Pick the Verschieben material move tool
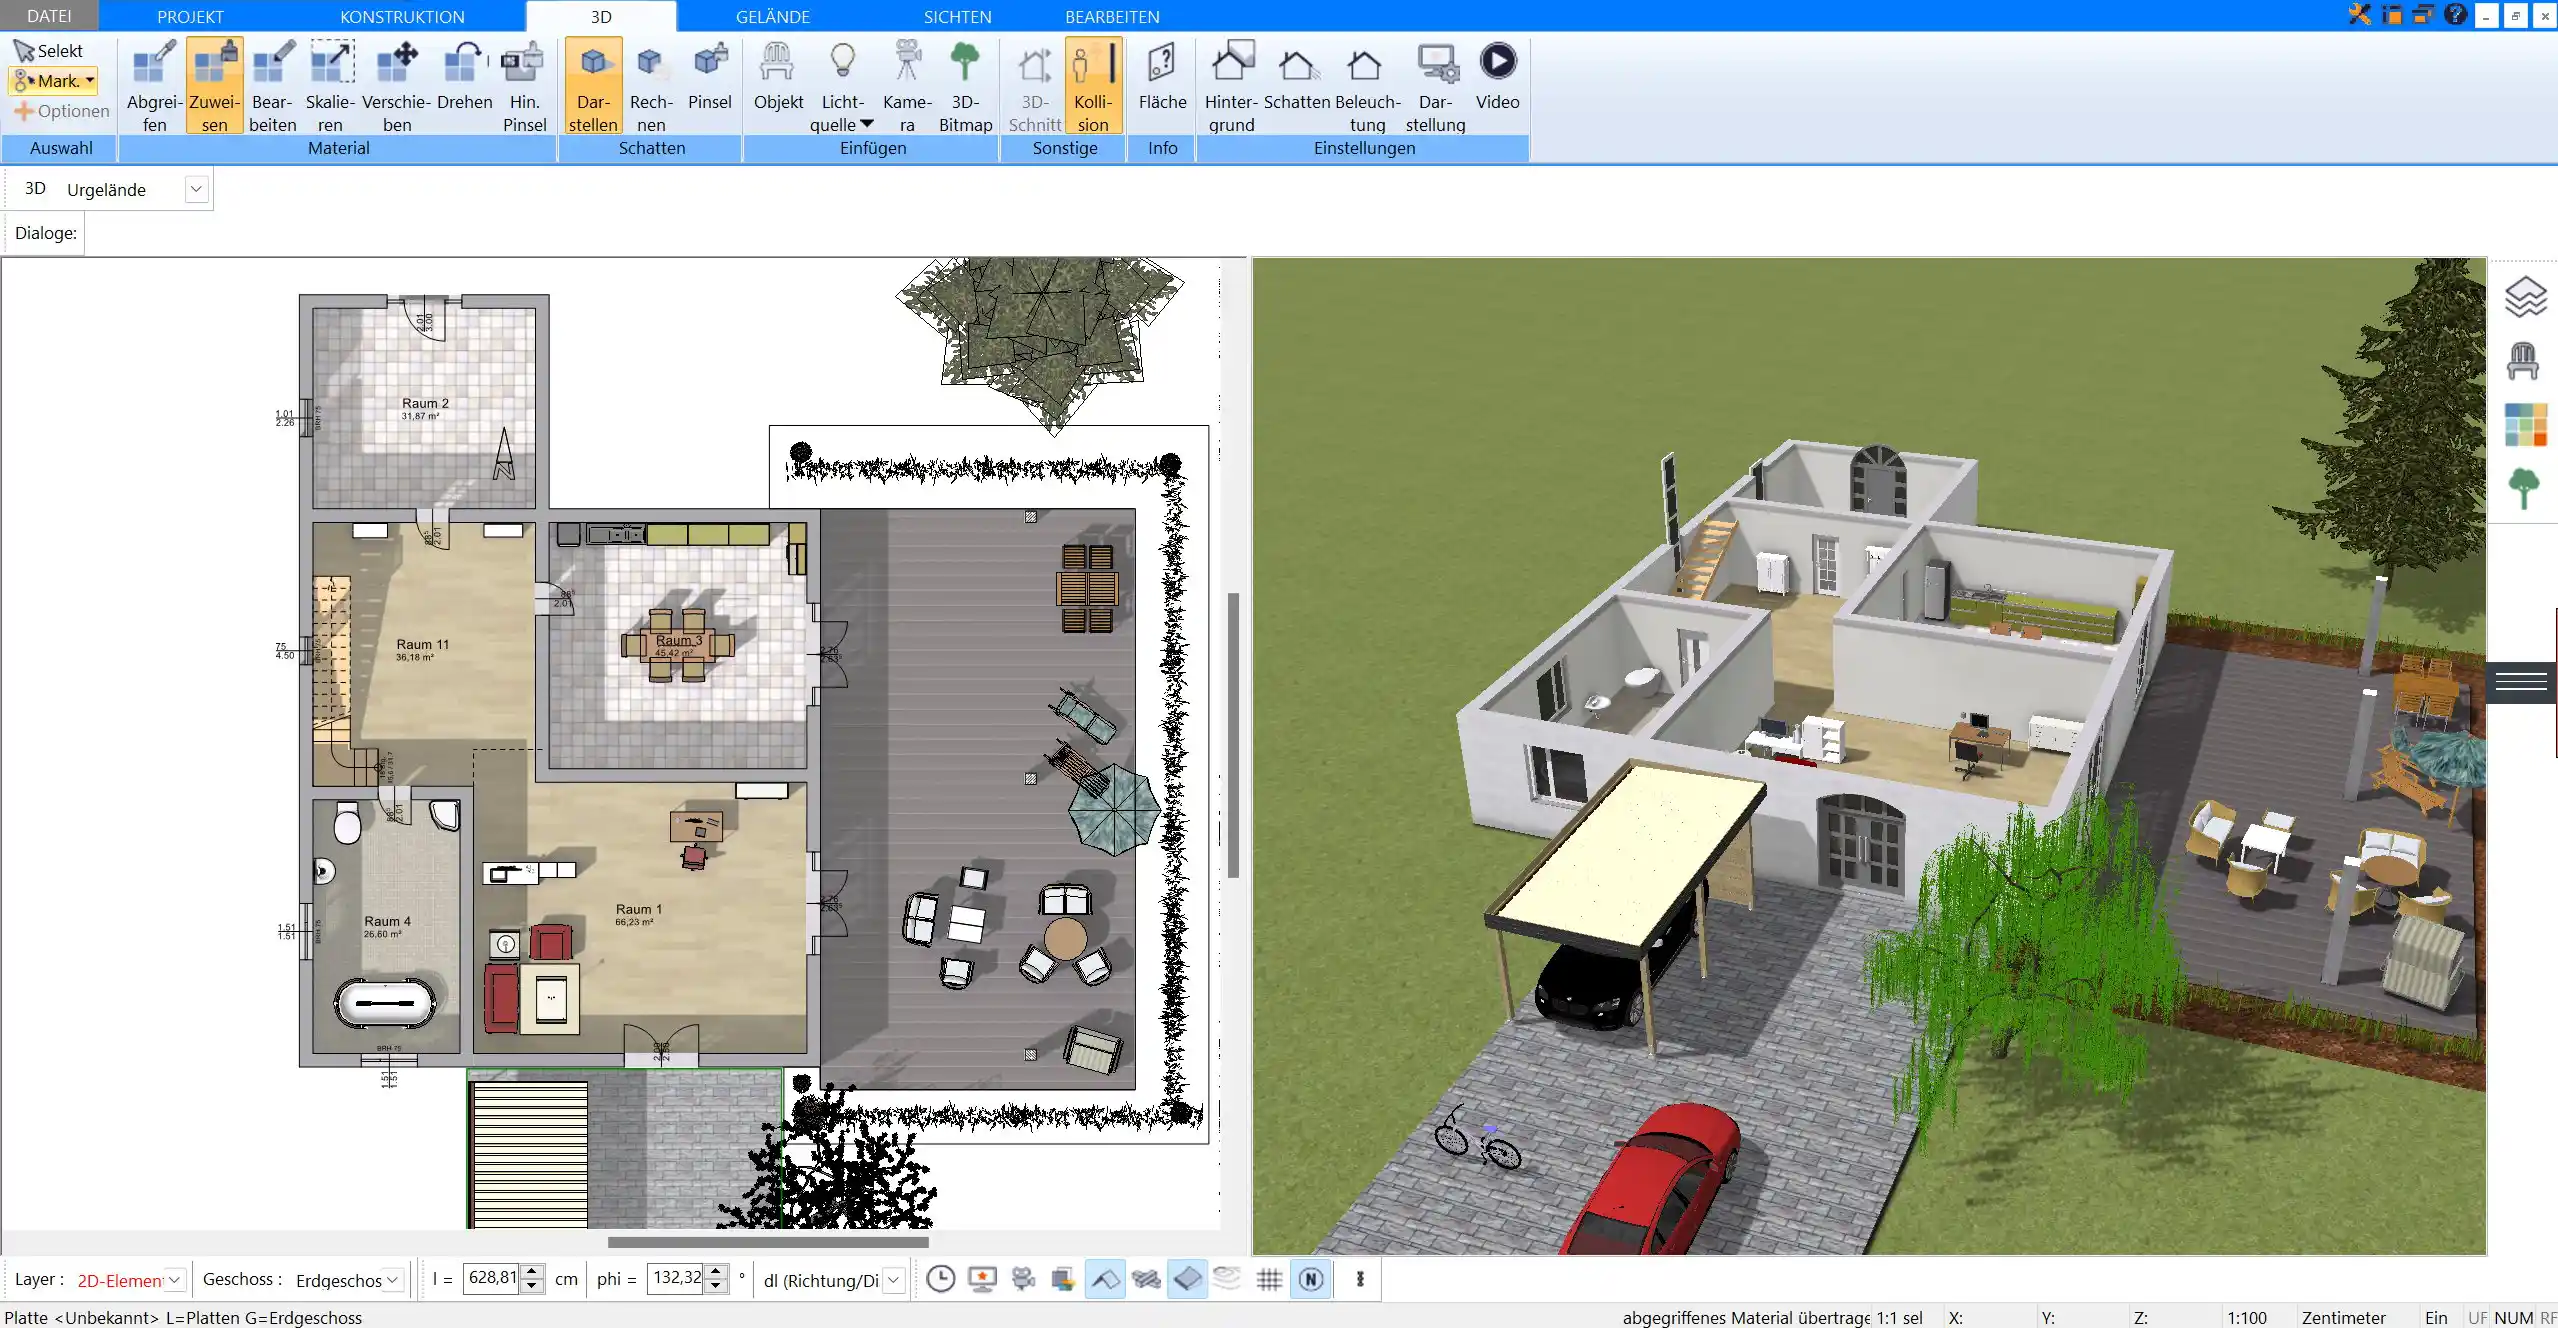The image size is (2558, 1328). click(x=397, y=86)
